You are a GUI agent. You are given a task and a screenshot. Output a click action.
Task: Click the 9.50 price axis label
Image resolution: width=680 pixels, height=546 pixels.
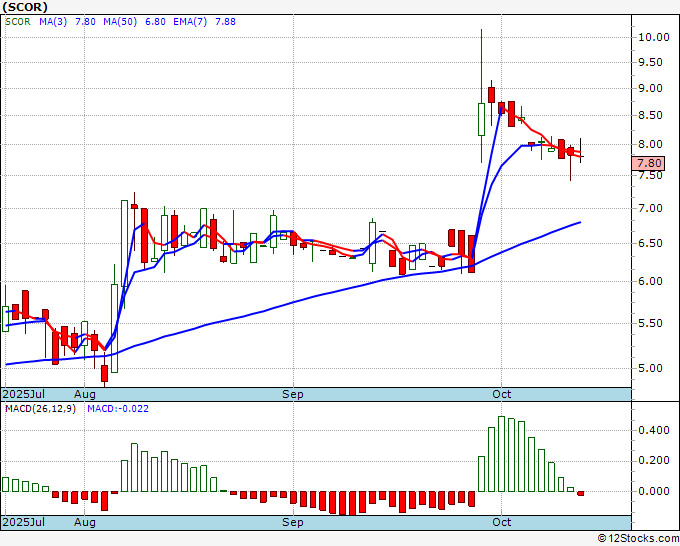tap(650, 62)
